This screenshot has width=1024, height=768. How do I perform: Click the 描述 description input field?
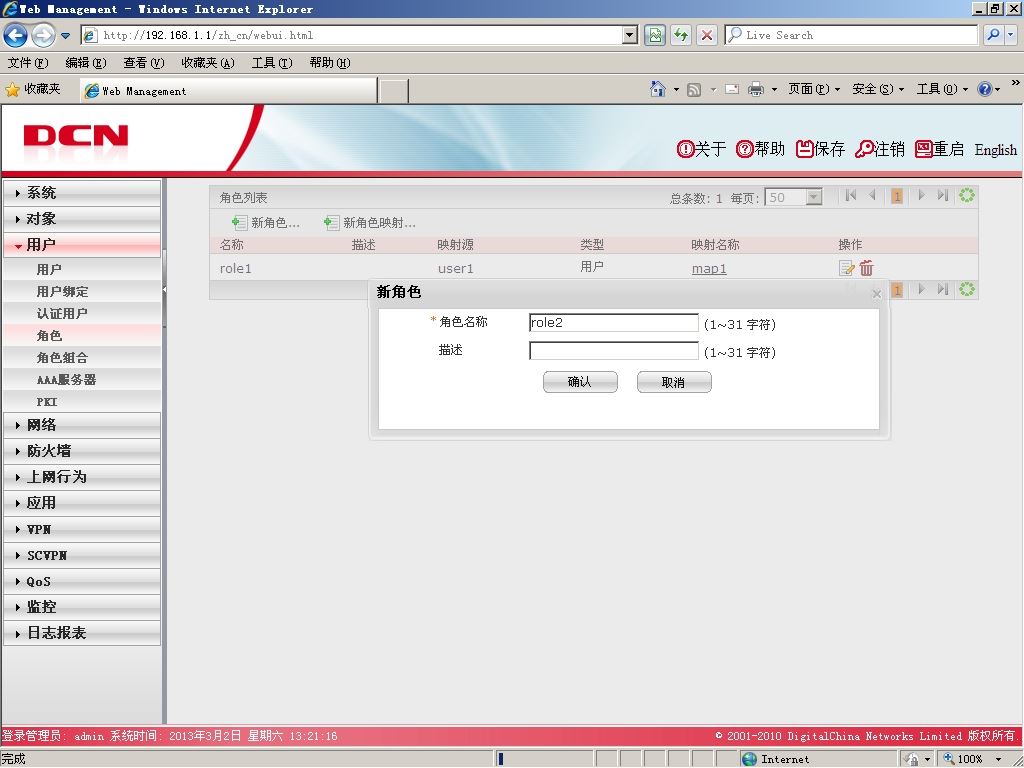click(x=614, y=351)
